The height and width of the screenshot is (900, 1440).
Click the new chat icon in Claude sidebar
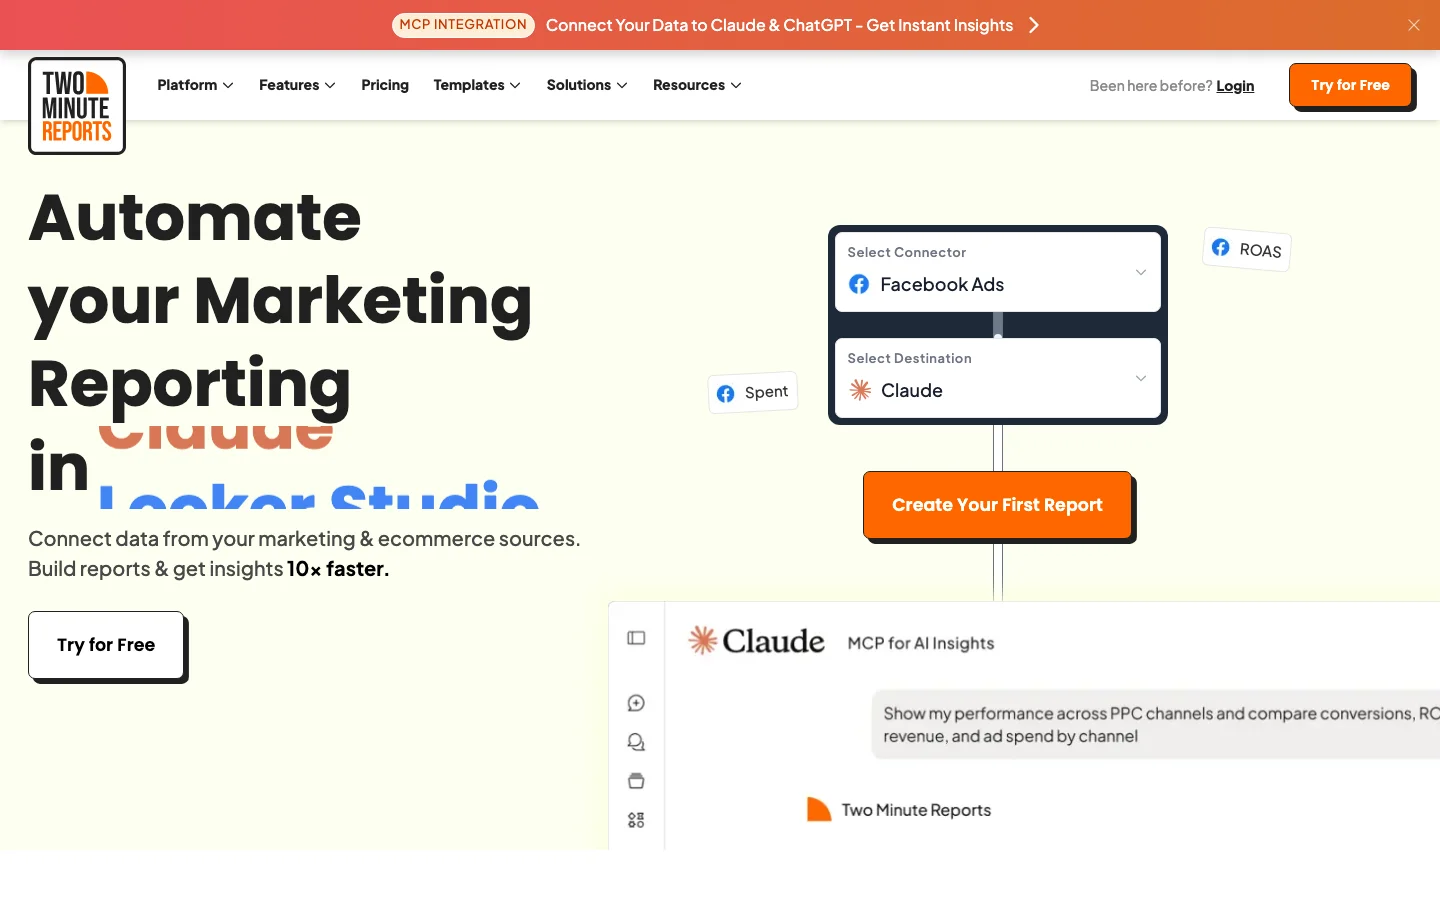coord(636,703)
